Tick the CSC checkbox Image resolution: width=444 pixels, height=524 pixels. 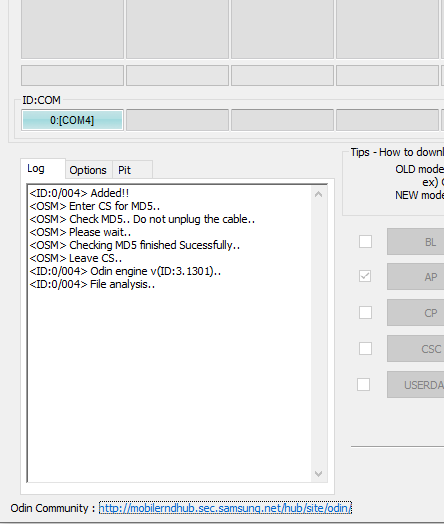pos(365,349)
